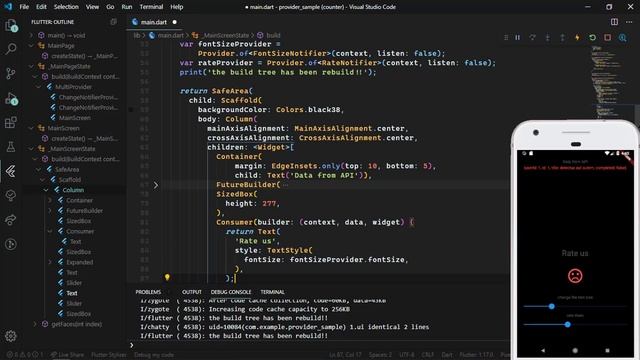Open the Terminal menu in menu bar
640x360 pixels.
pyautogui.click(x=151, y=7)
